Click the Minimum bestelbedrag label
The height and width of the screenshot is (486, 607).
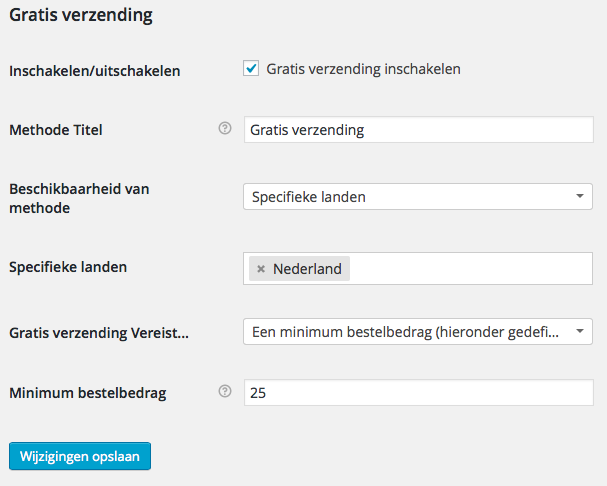pyautogui.click(x=88, y=393)
